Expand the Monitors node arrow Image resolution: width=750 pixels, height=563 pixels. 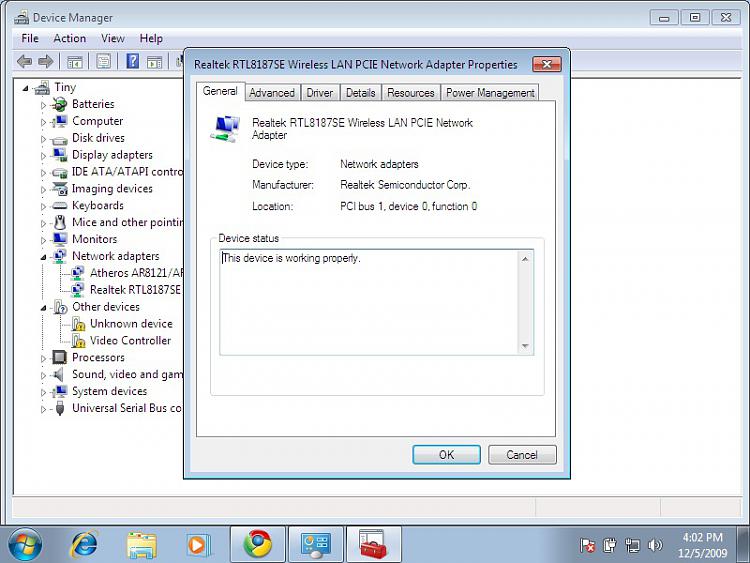pyautogui.click(x=44, y=240)
